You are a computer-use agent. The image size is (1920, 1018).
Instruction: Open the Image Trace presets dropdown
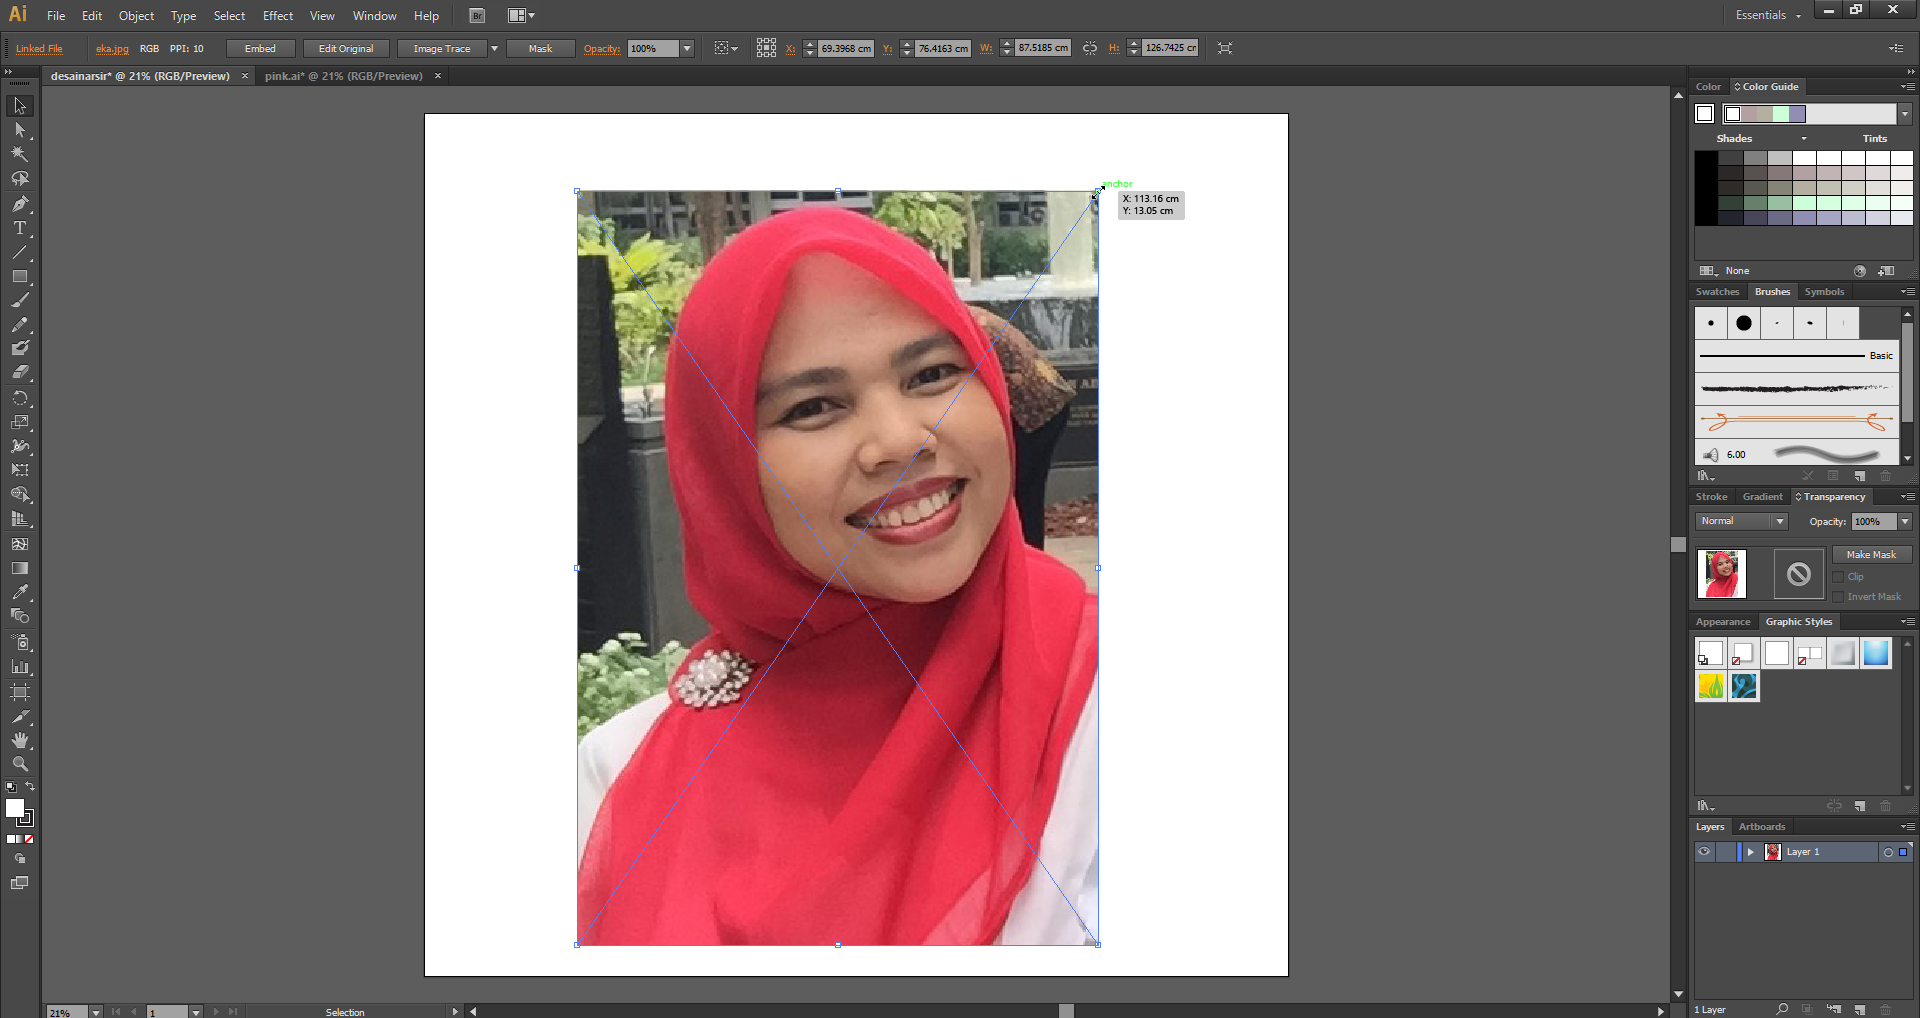(494, 48)
